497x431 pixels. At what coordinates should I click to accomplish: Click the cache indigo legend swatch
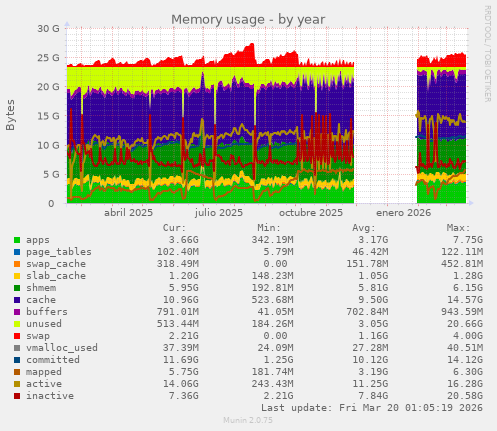pyautogui.click(x=17, y=300)
